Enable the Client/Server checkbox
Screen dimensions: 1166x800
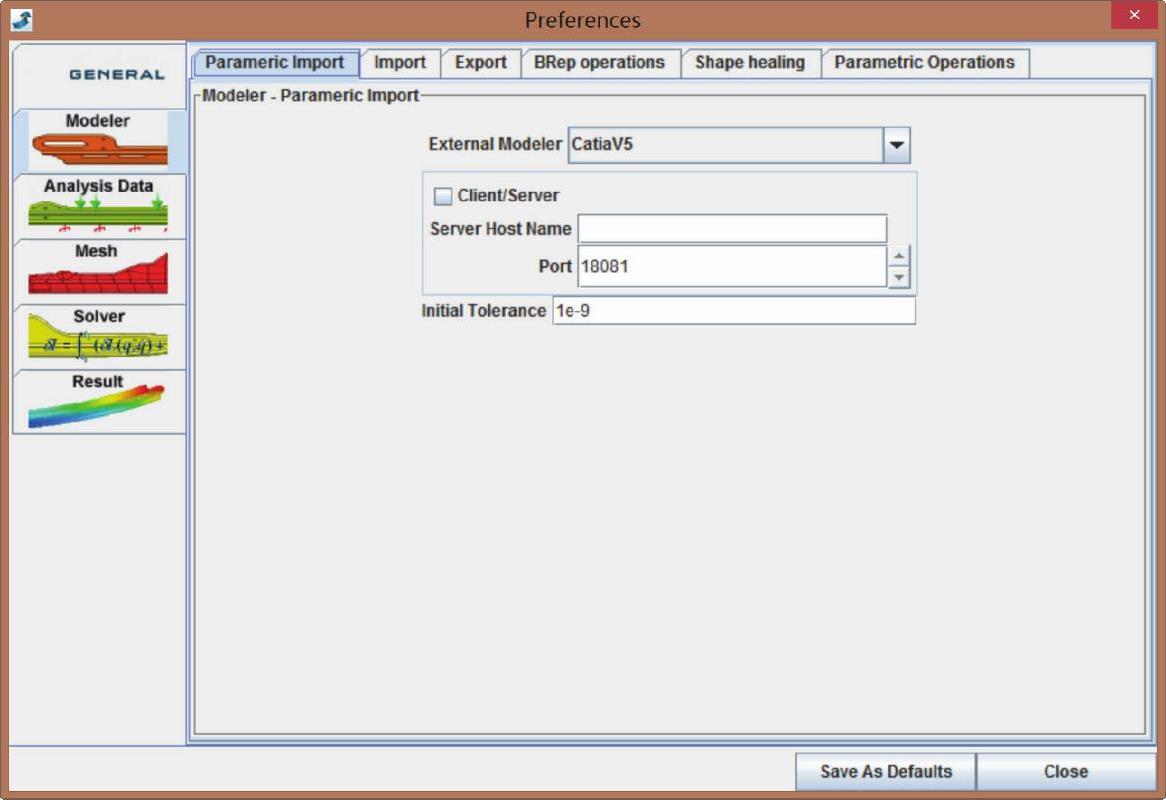[x=443, y=196]
